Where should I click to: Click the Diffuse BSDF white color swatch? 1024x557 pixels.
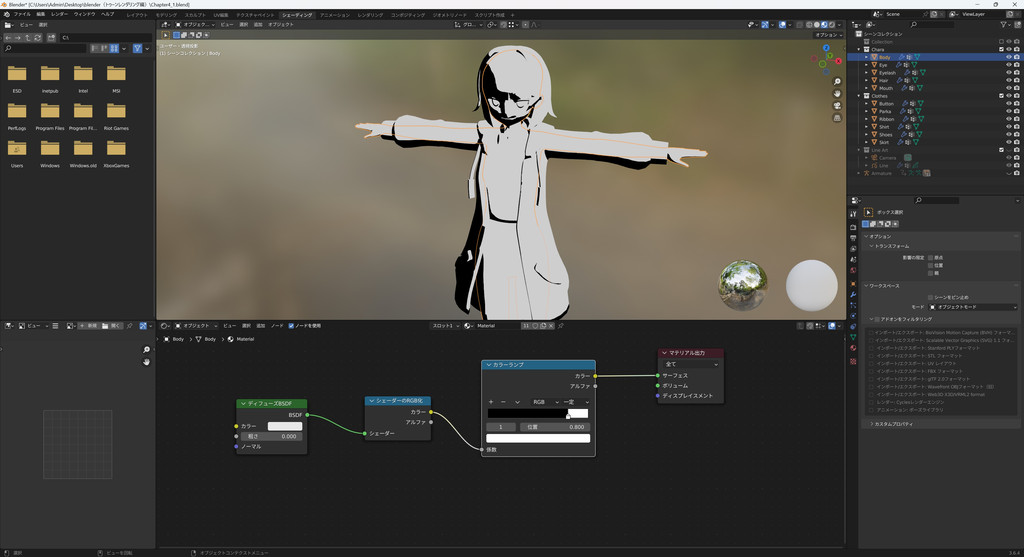point(284,426)
